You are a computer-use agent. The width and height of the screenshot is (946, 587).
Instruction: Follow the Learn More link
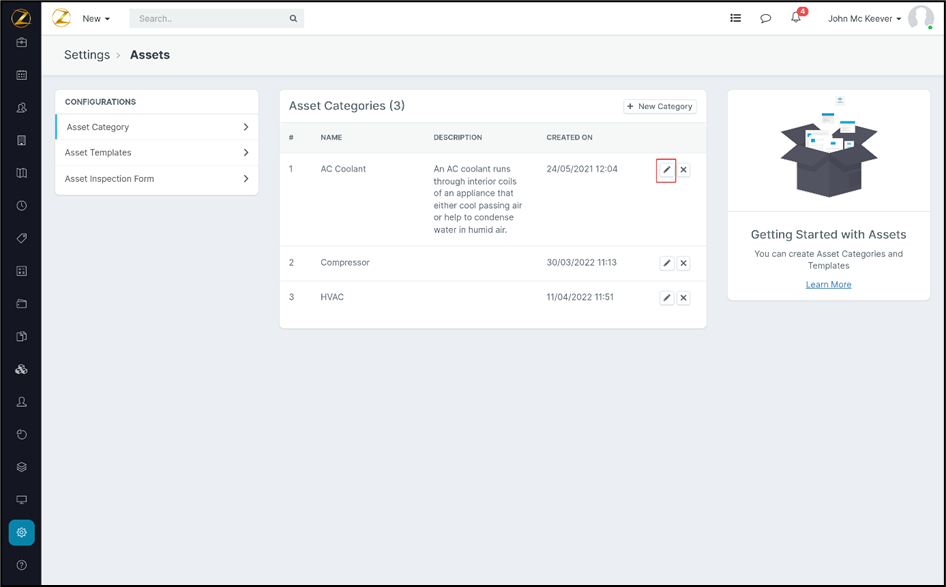[828, 285]
